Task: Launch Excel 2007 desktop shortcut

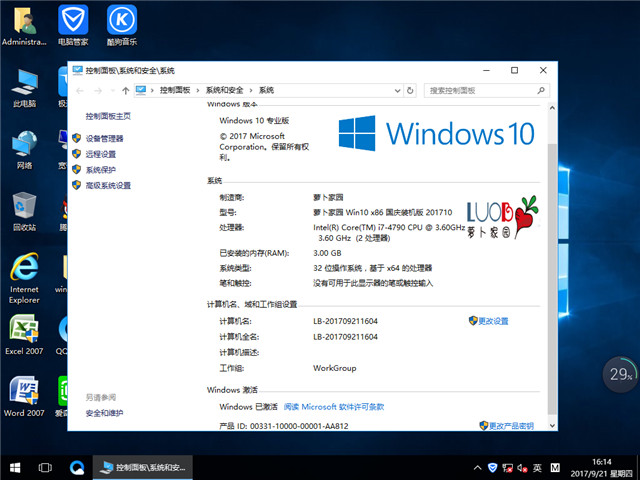Action: 24,335
